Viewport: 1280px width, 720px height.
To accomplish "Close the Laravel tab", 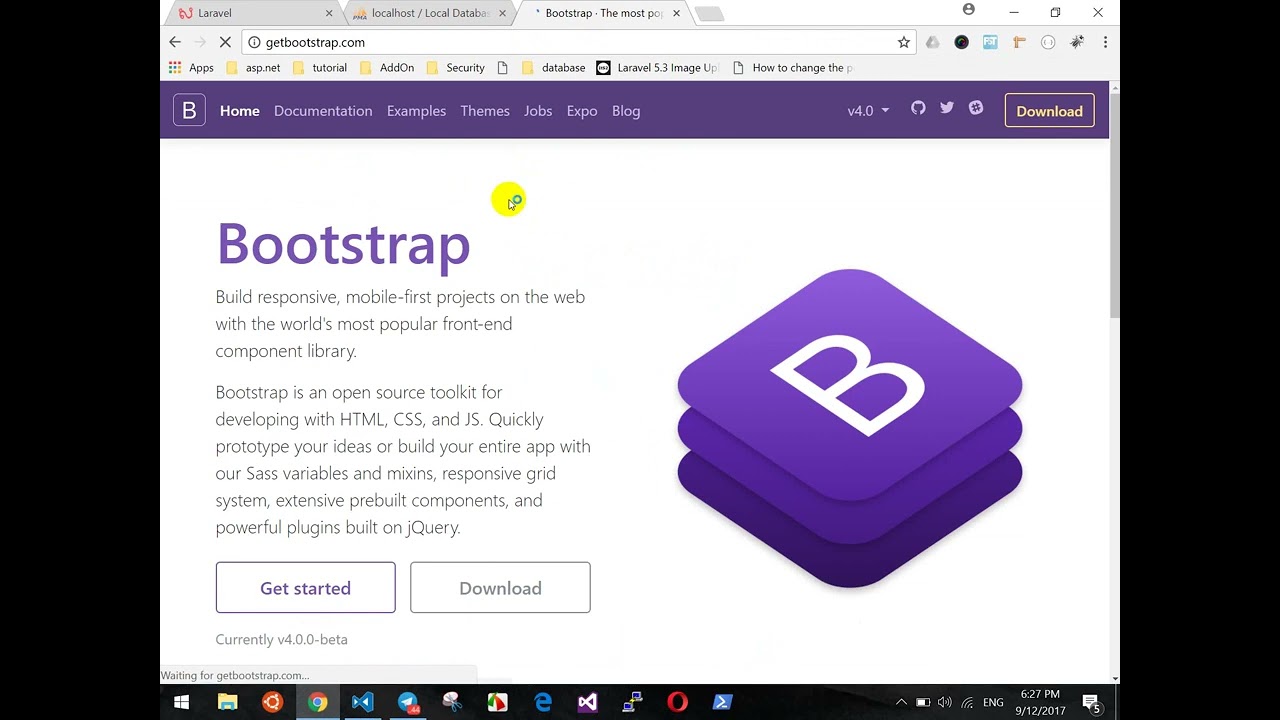I will (329, 13).
